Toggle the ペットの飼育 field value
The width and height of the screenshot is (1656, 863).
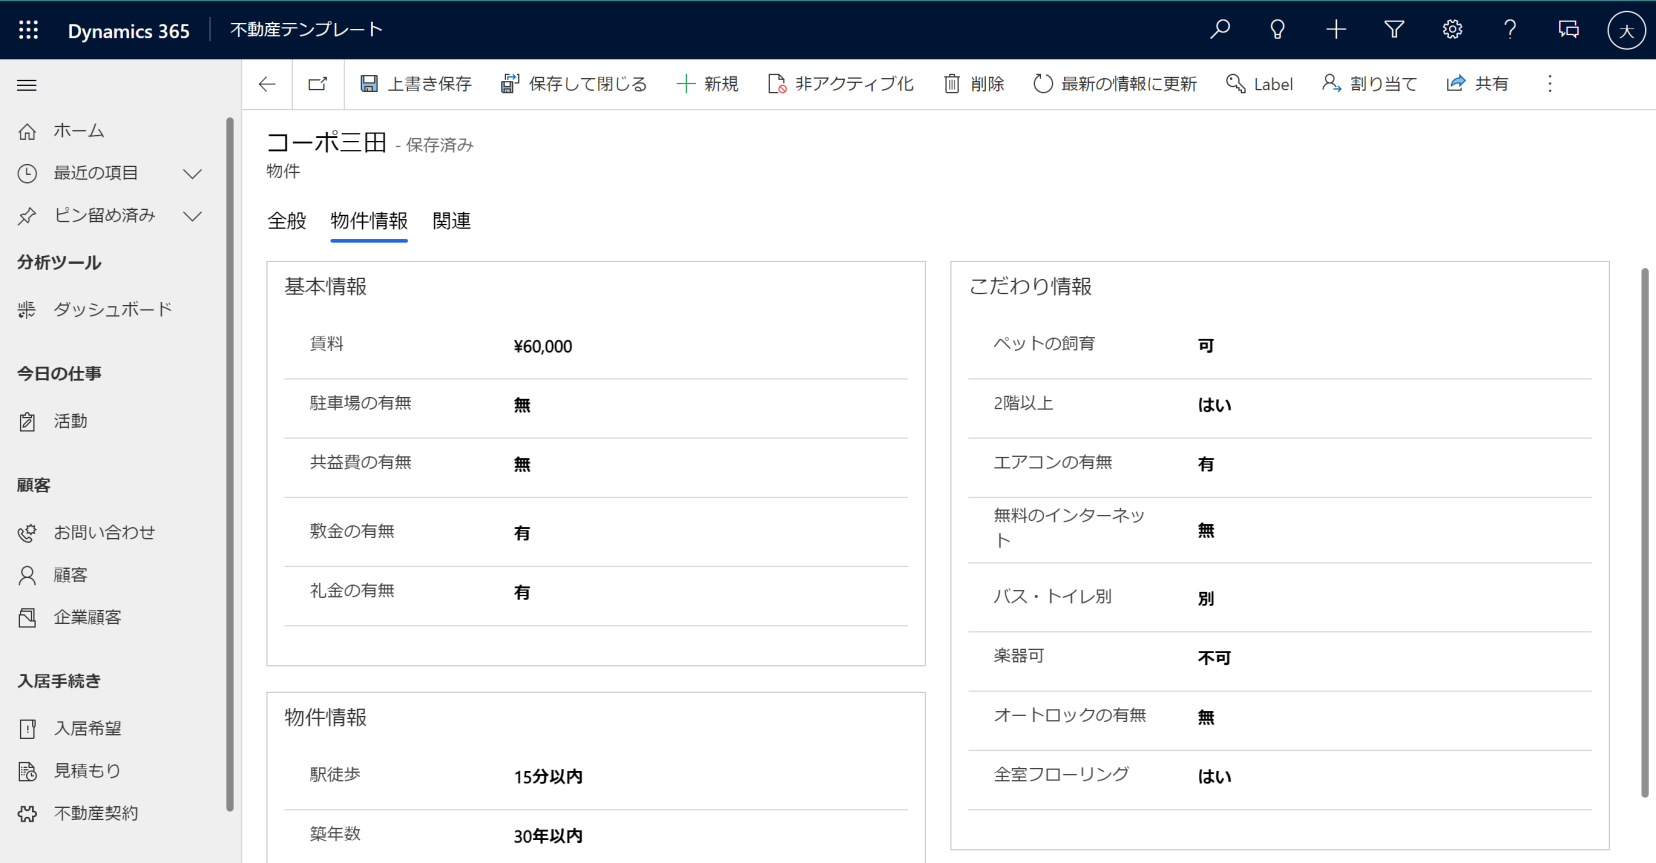pos(1206,346)
